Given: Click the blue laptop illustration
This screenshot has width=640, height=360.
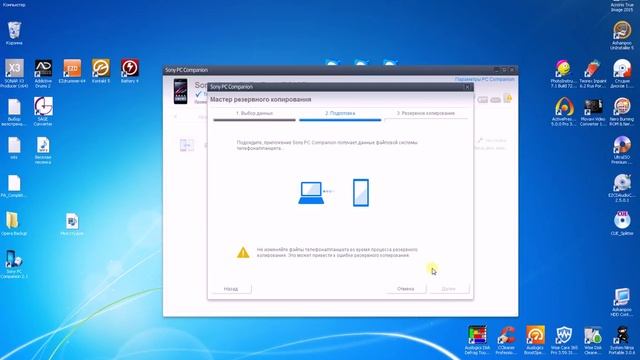Looking at the screenshot, I should click(x=311, y=193).
